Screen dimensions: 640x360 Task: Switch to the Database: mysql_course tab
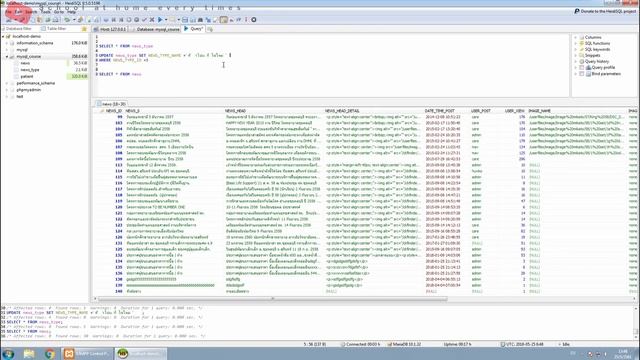156,29
